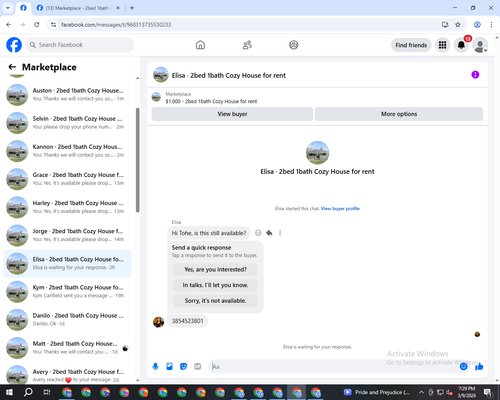The width and height of the screenshot is (500, 400).
Task: Open notifications bell
Action: click(461, 45)
